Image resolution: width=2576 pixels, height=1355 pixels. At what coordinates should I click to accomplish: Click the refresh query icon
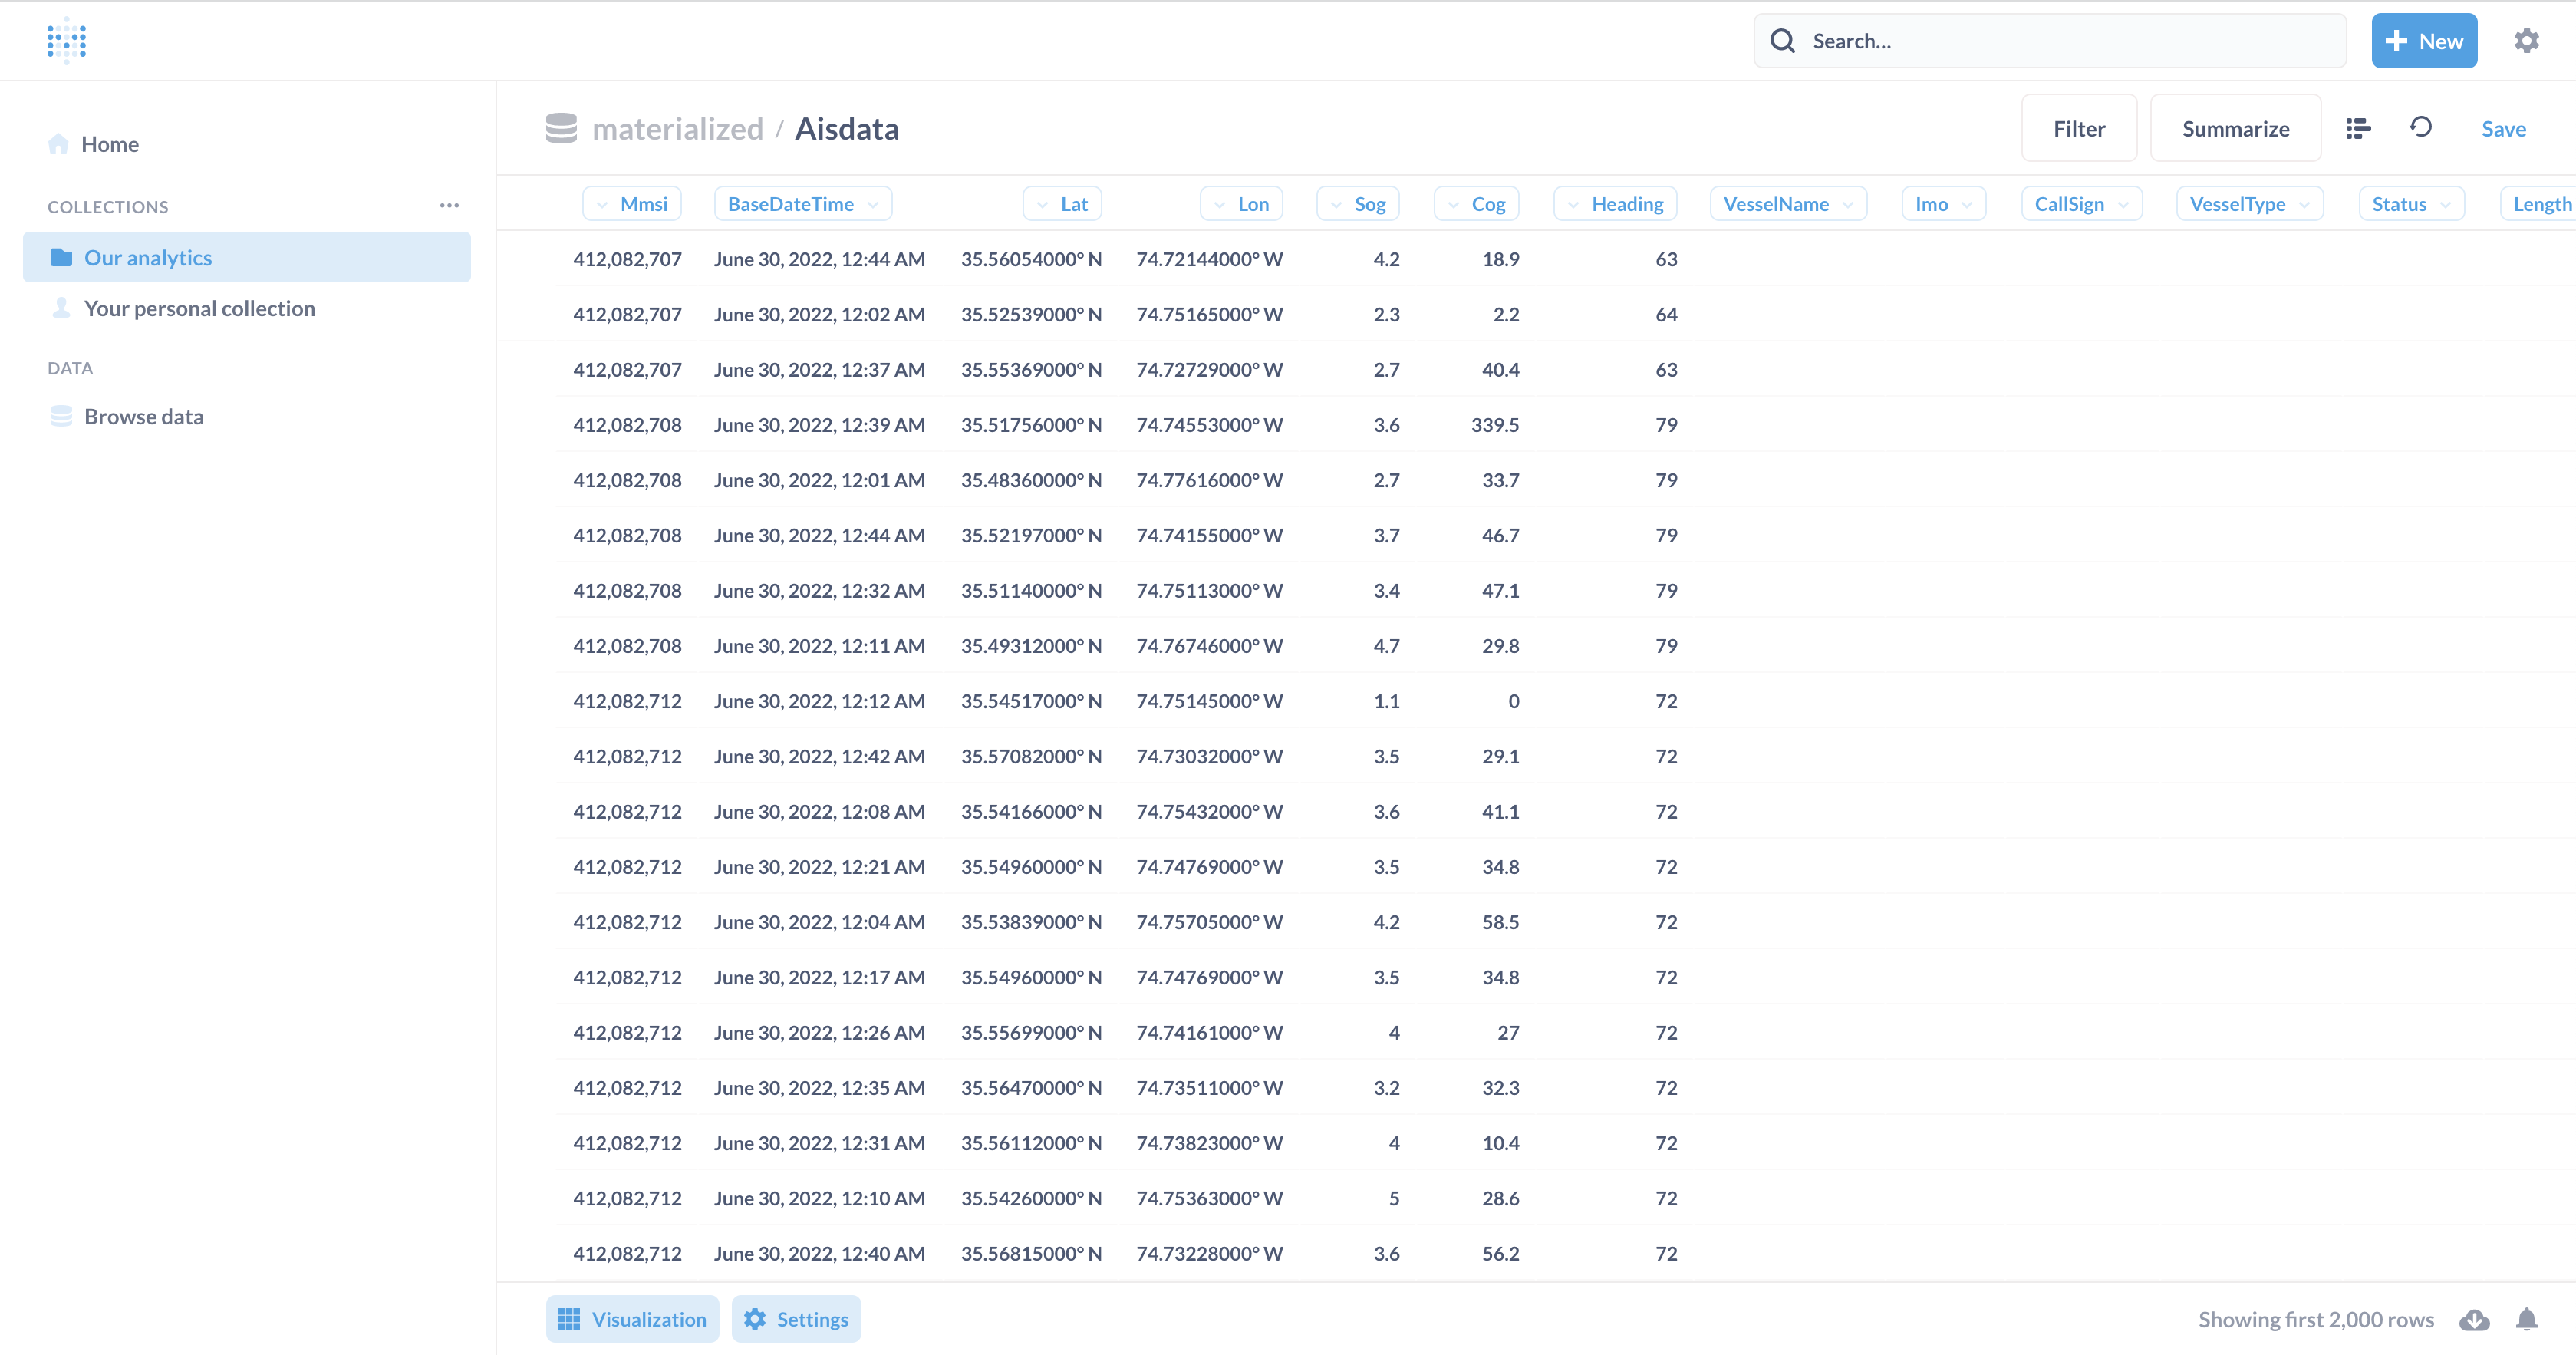coord(2420,127)
